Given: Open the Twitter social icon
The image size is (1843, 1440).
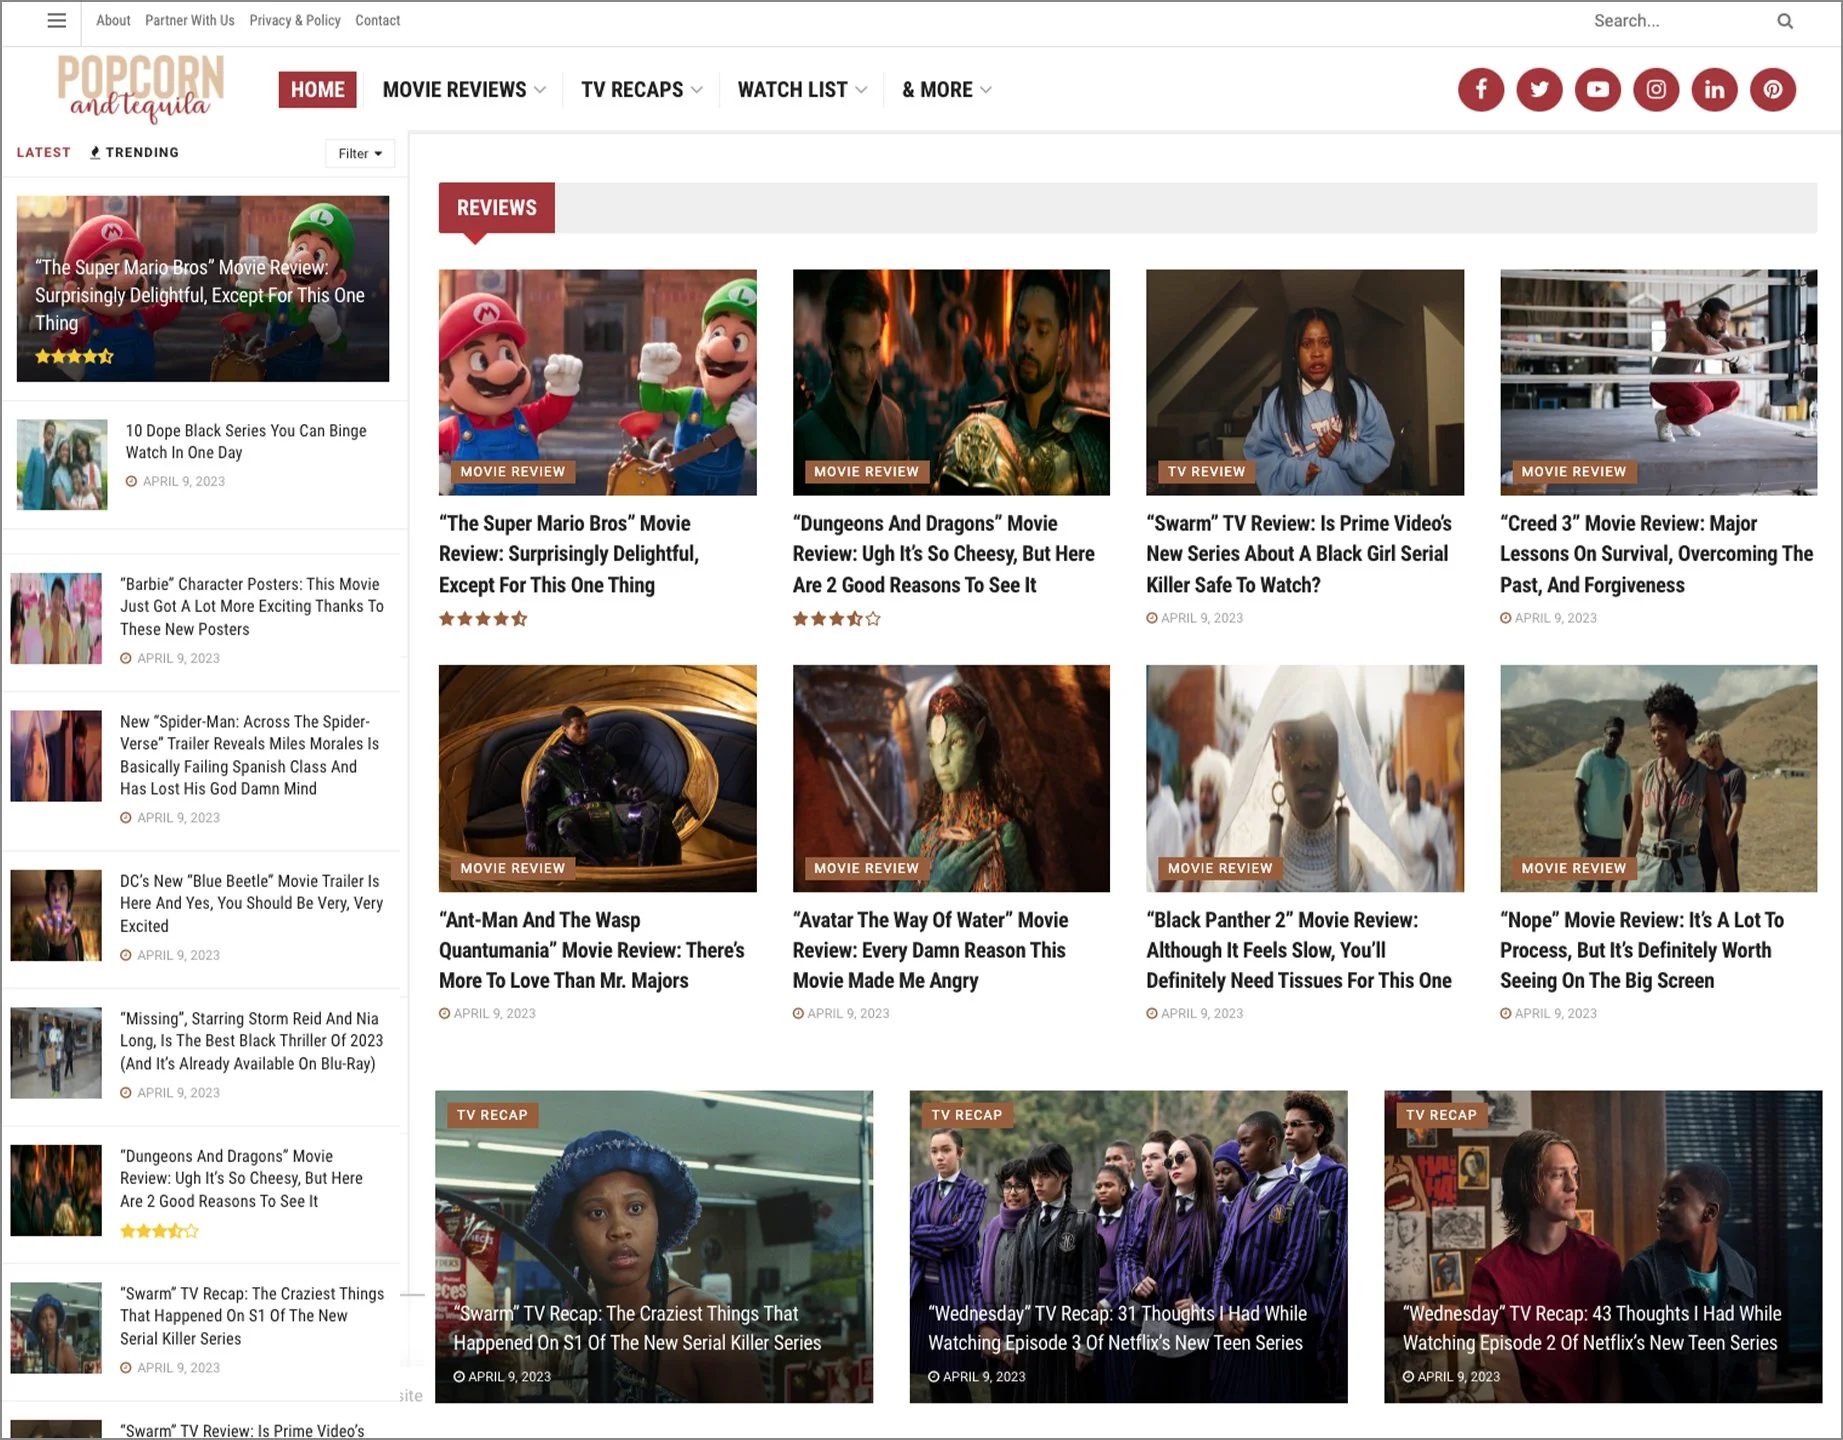Looking at the screenshot, I should click(x=1539, y=90).
